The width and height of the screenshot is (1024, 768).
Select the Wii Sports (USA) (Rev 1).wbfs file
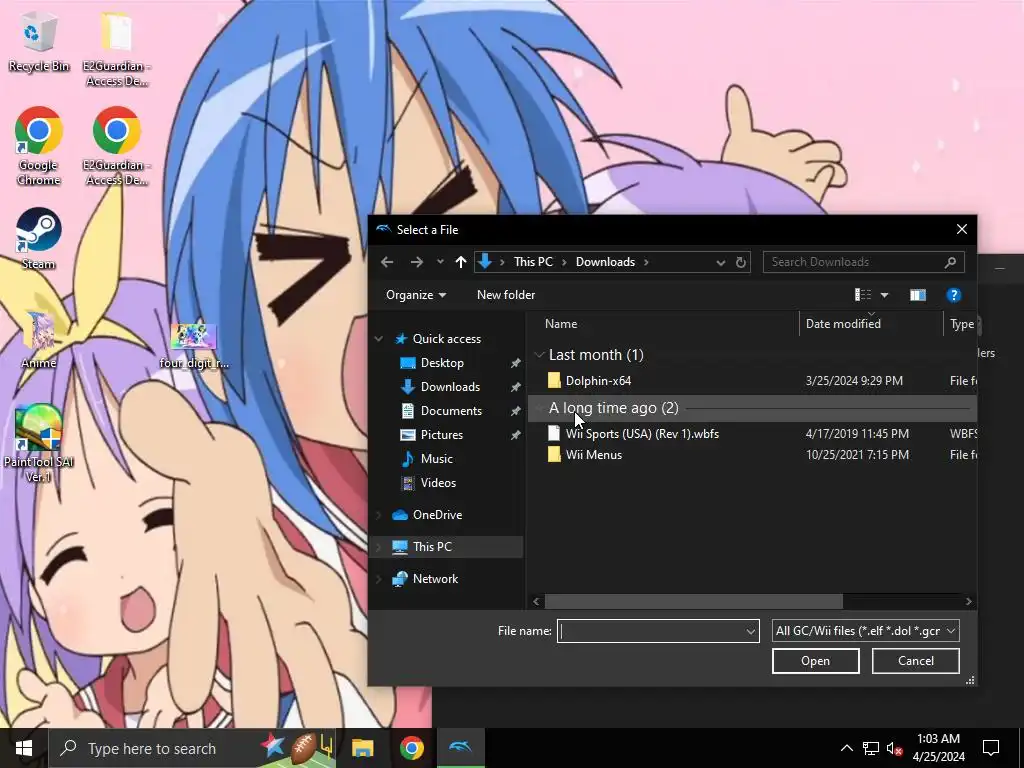642,434
